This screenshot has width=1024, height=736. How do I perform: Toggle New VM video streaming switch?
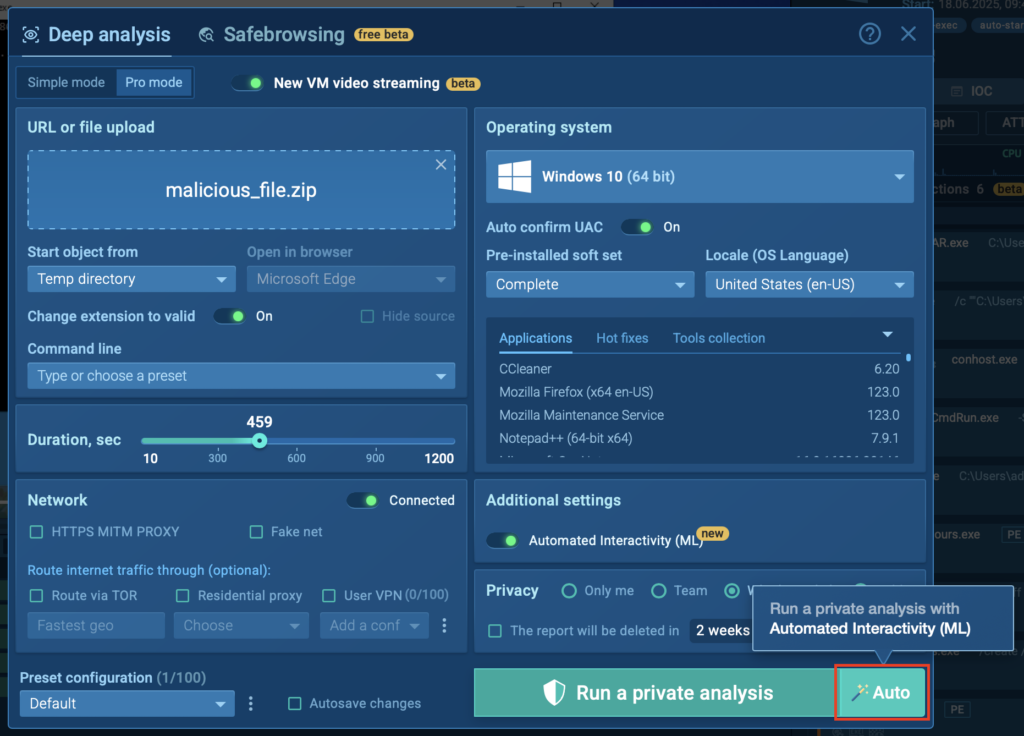(248, 83)
